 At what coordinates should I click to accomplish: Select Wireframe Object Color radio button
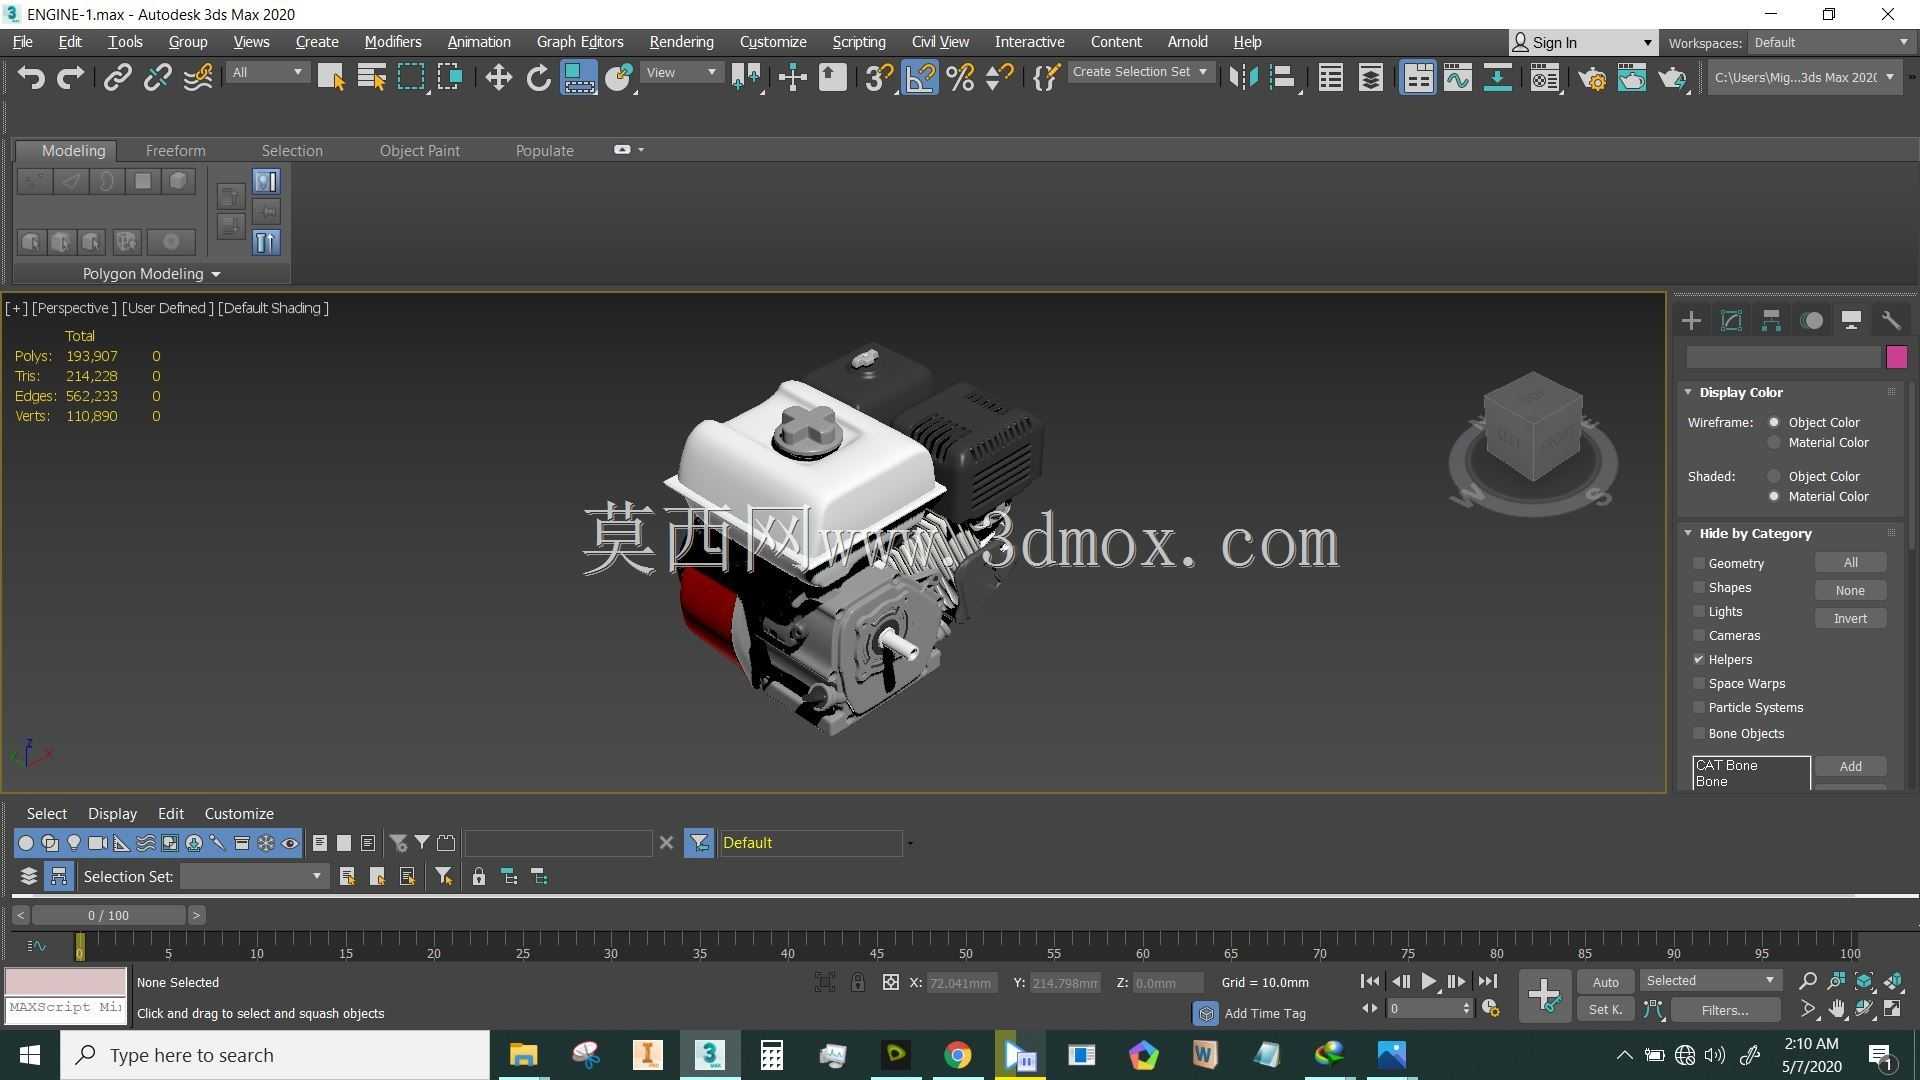tap(1774, 422)
